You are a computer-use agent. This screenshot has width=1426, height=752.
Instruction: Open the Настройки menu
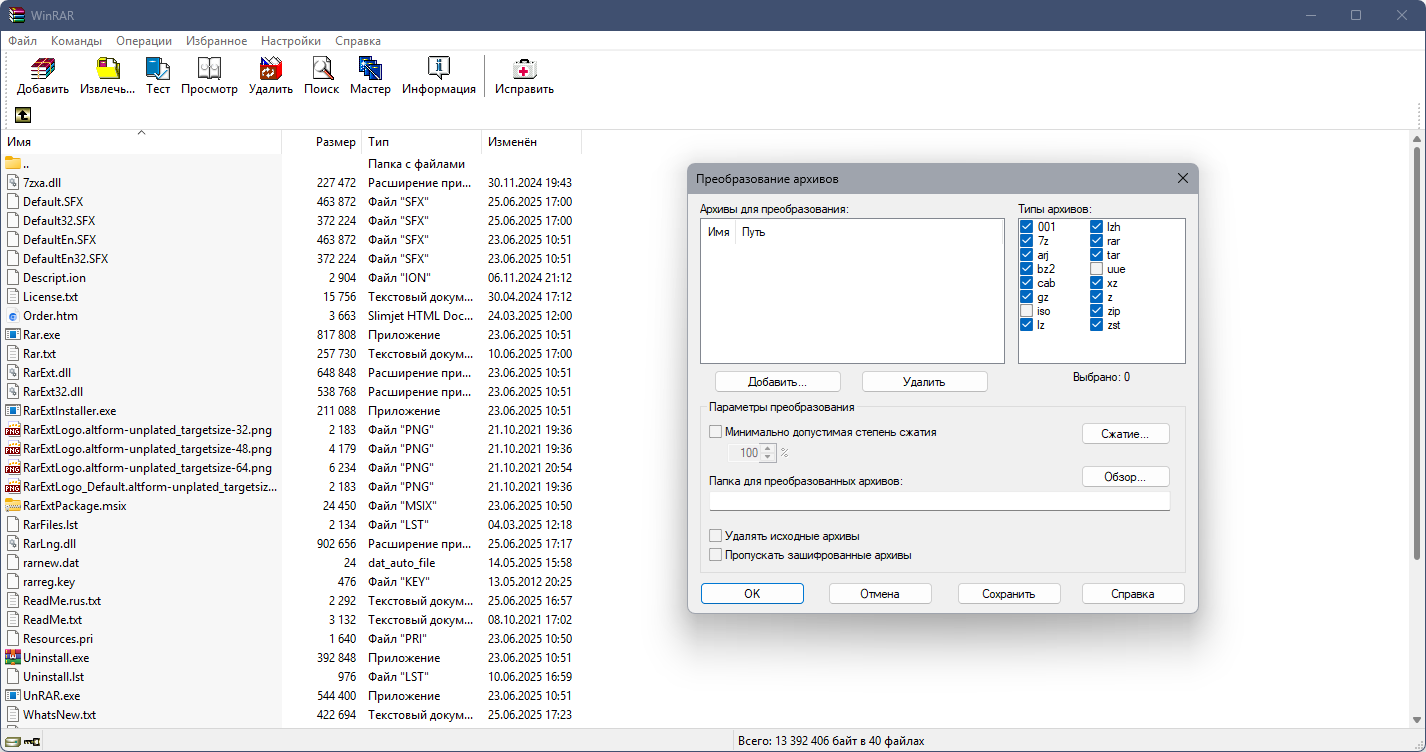291,41
